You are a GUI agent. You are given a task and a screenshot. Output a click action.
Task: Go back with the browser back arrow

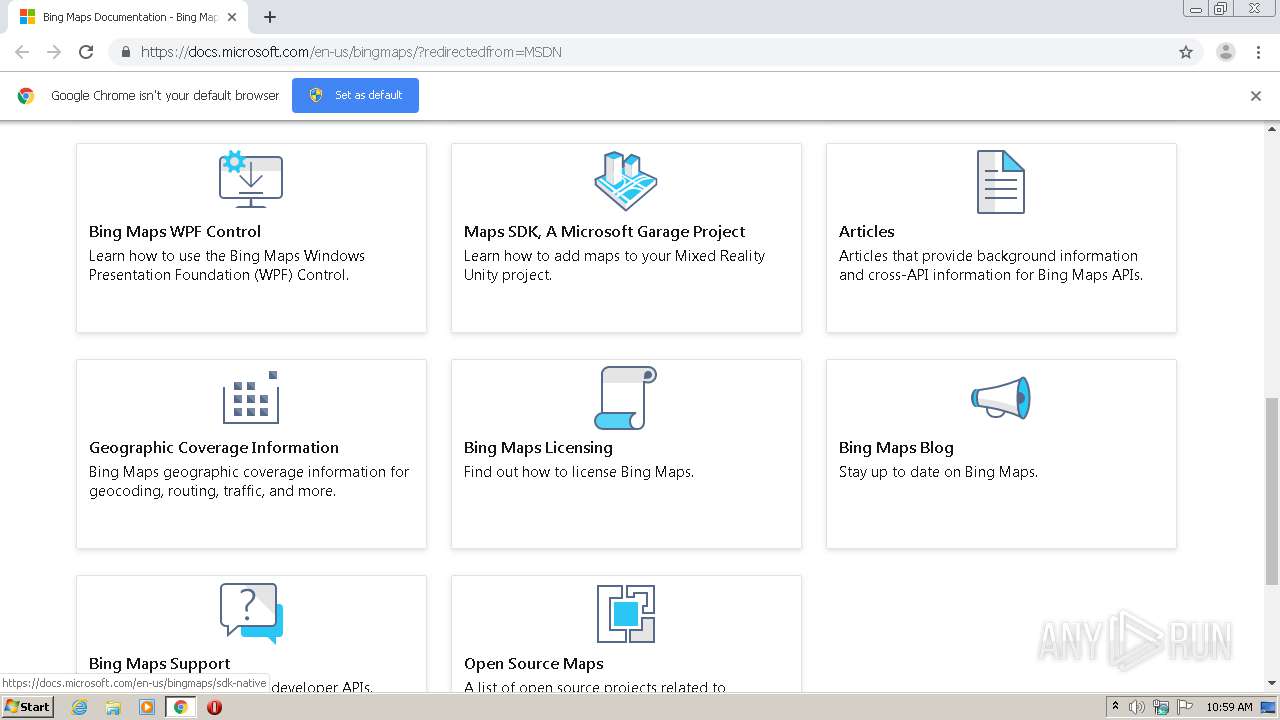click(x=22, y=52)
